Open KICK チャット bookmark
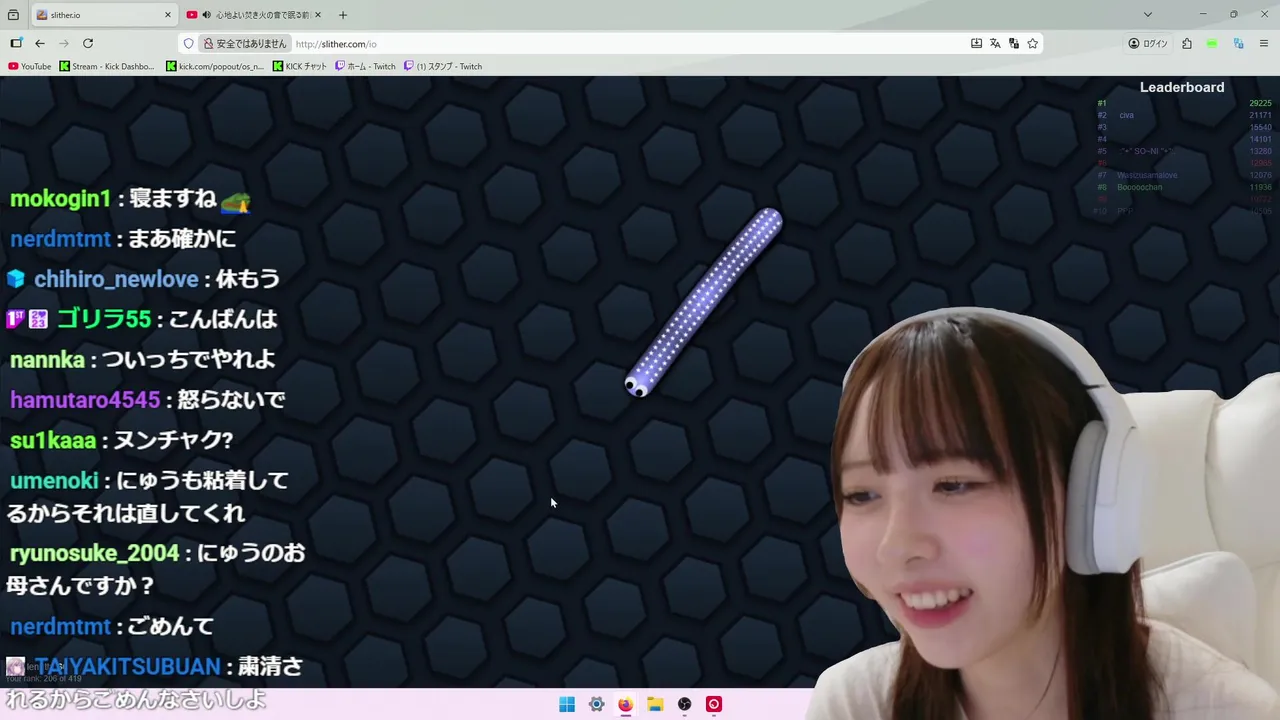The height and width of the screenshot is (720, 1280). click(x=300, y=66)
